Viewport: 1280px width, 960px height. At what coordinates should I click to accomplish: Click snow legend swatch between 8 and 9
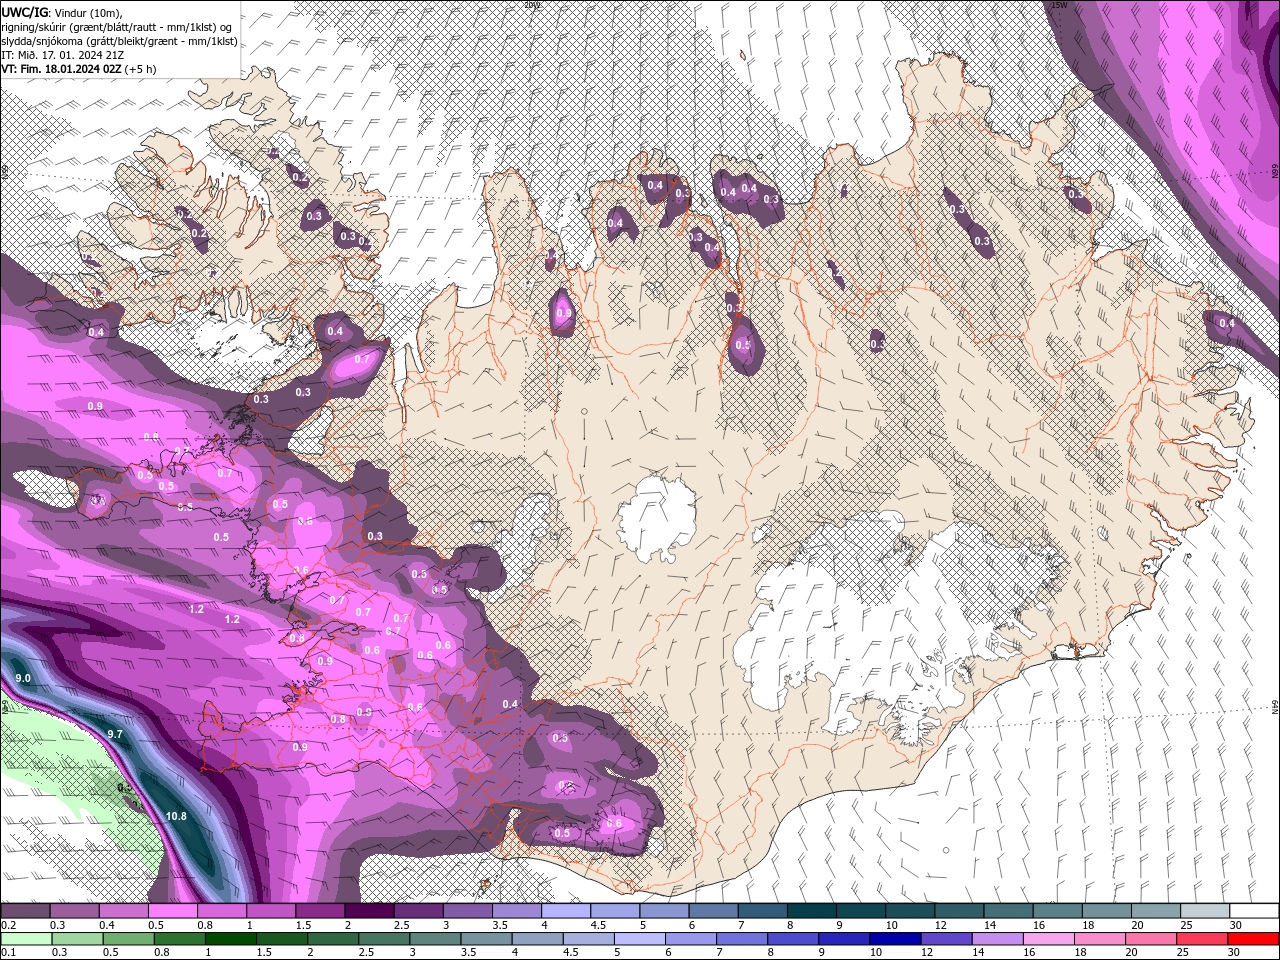pos(812,911)
